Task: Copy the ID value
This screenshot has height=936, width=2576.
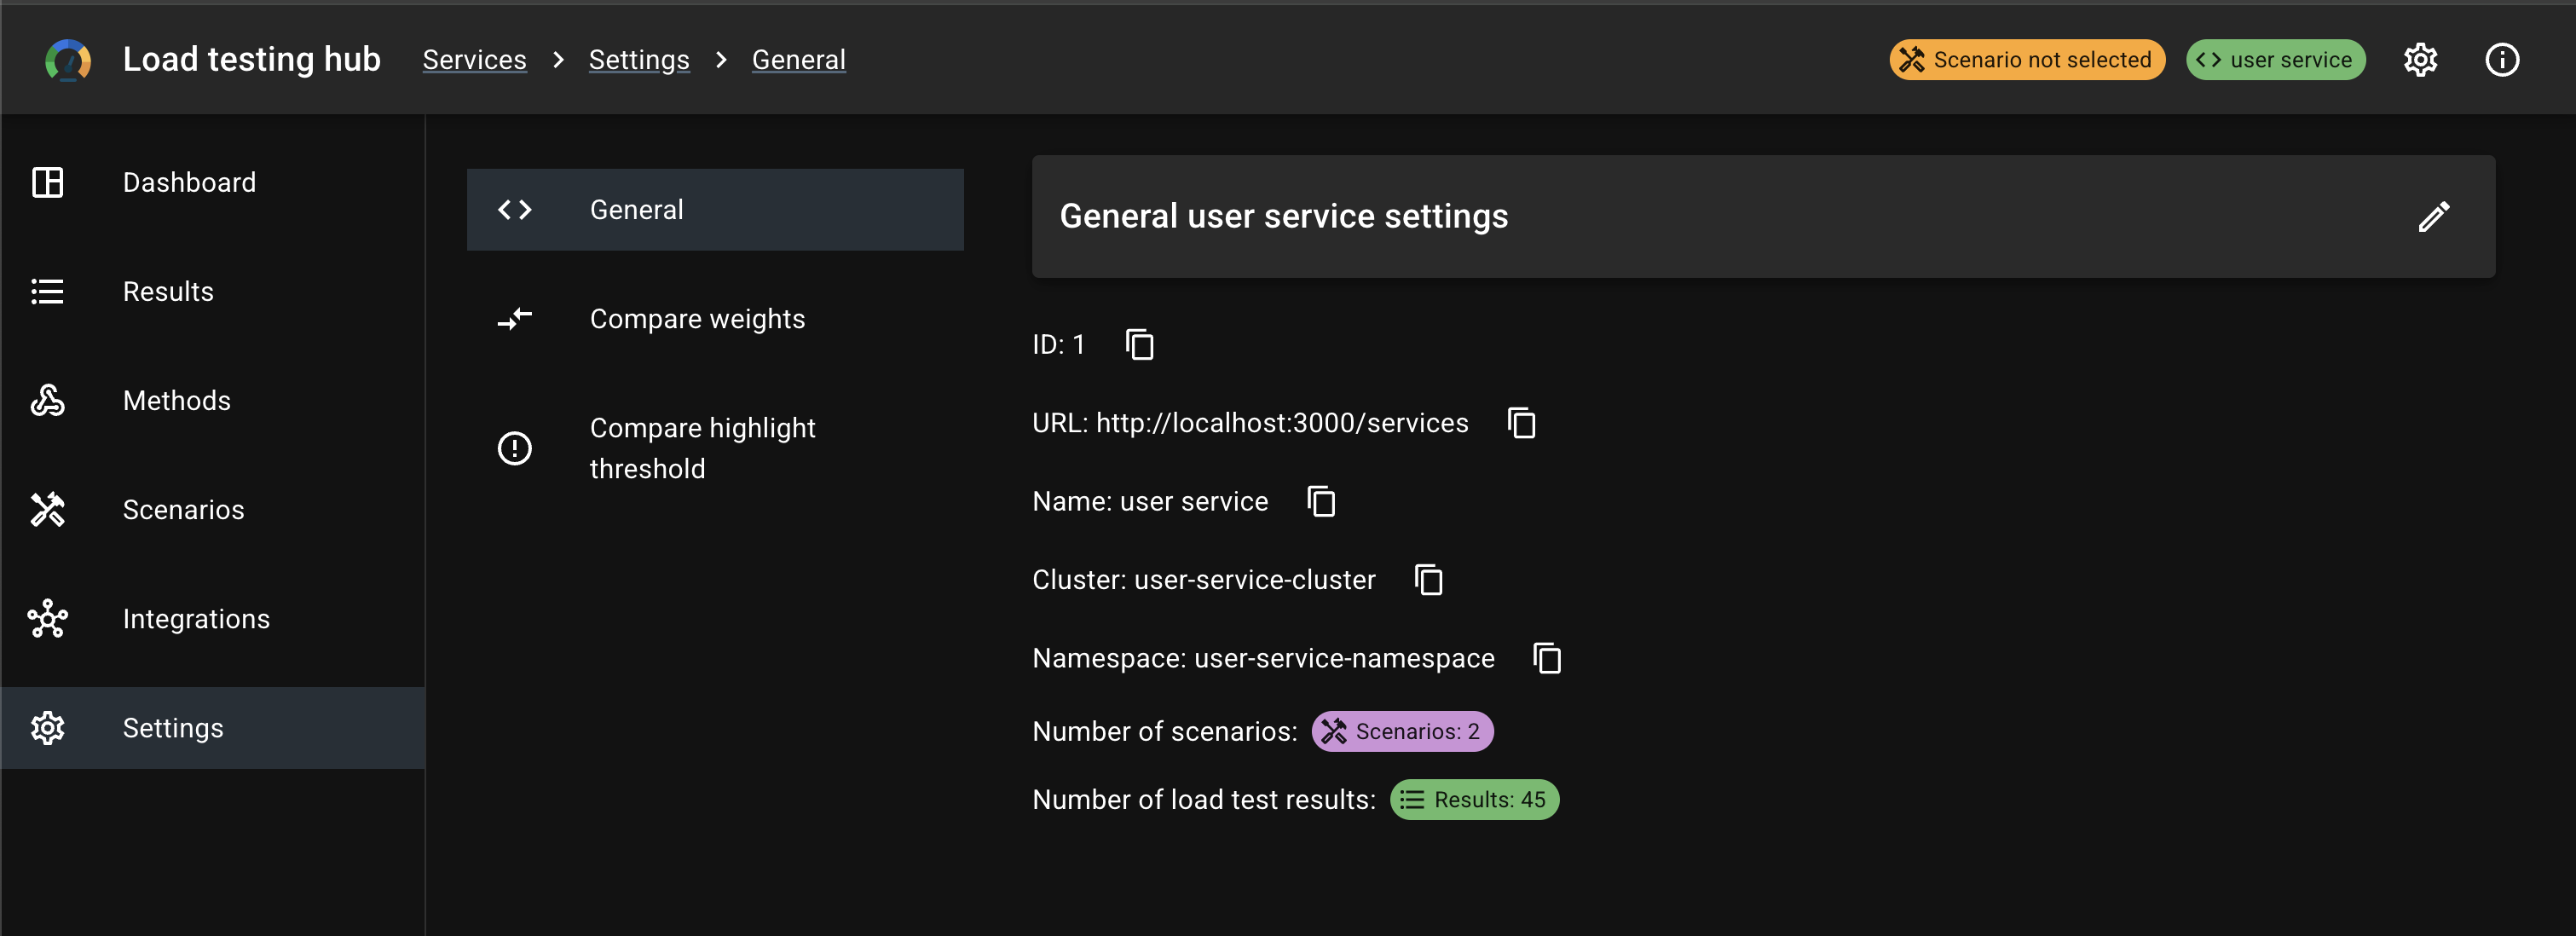Action: [x=1139, y=344]
